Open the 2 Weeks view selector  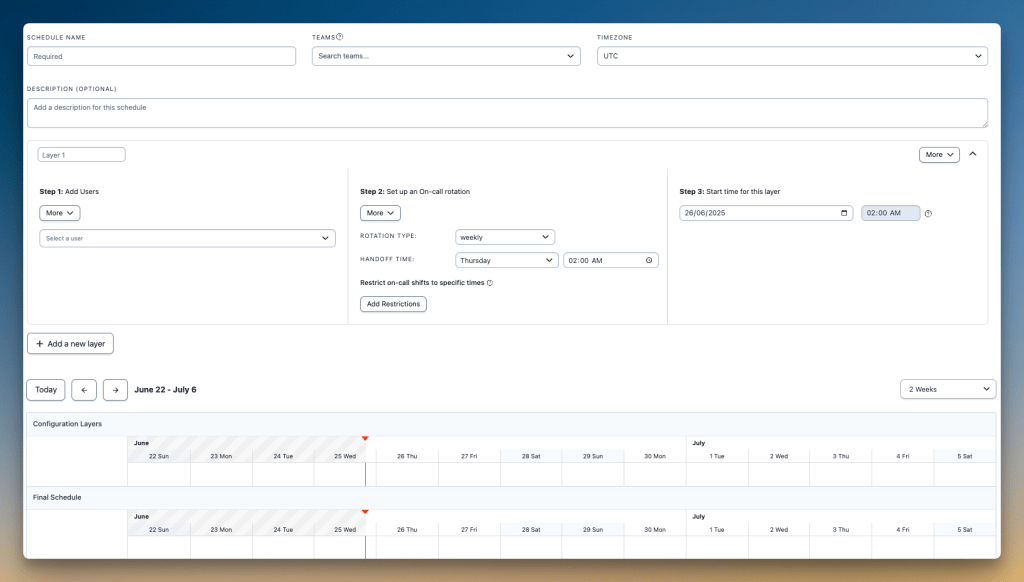[947, 388]
